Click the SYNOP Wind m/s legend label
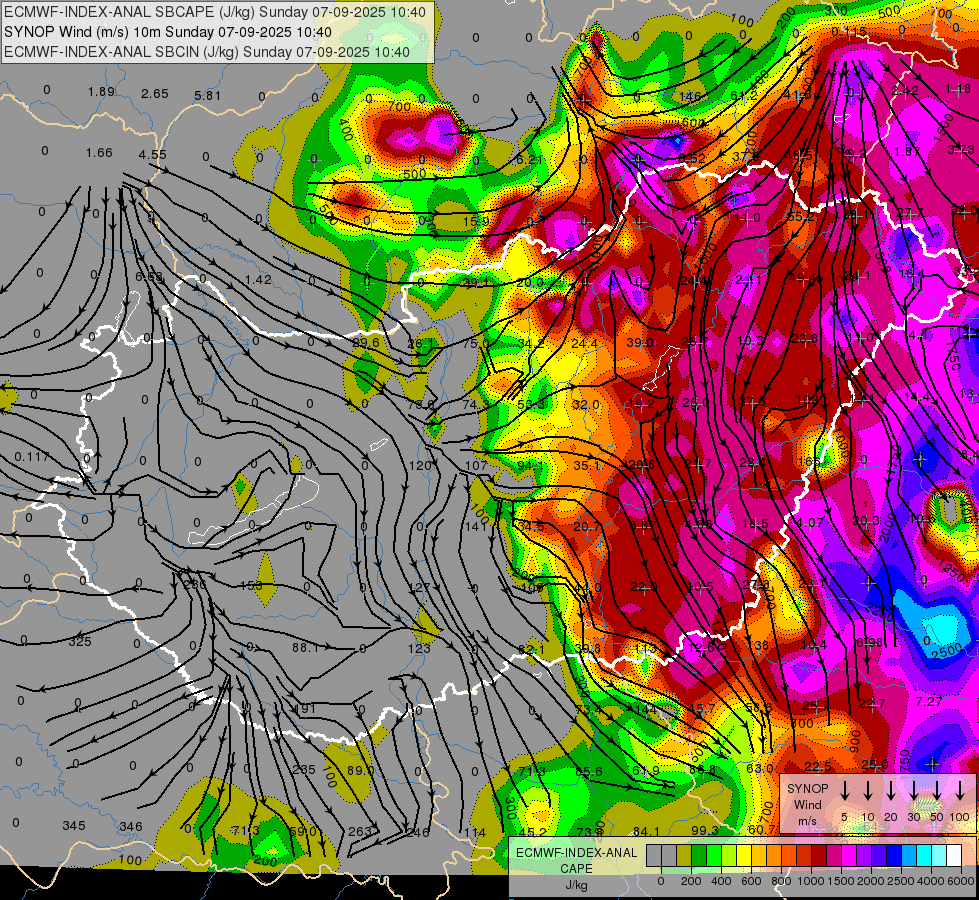 tap(807, 804)
